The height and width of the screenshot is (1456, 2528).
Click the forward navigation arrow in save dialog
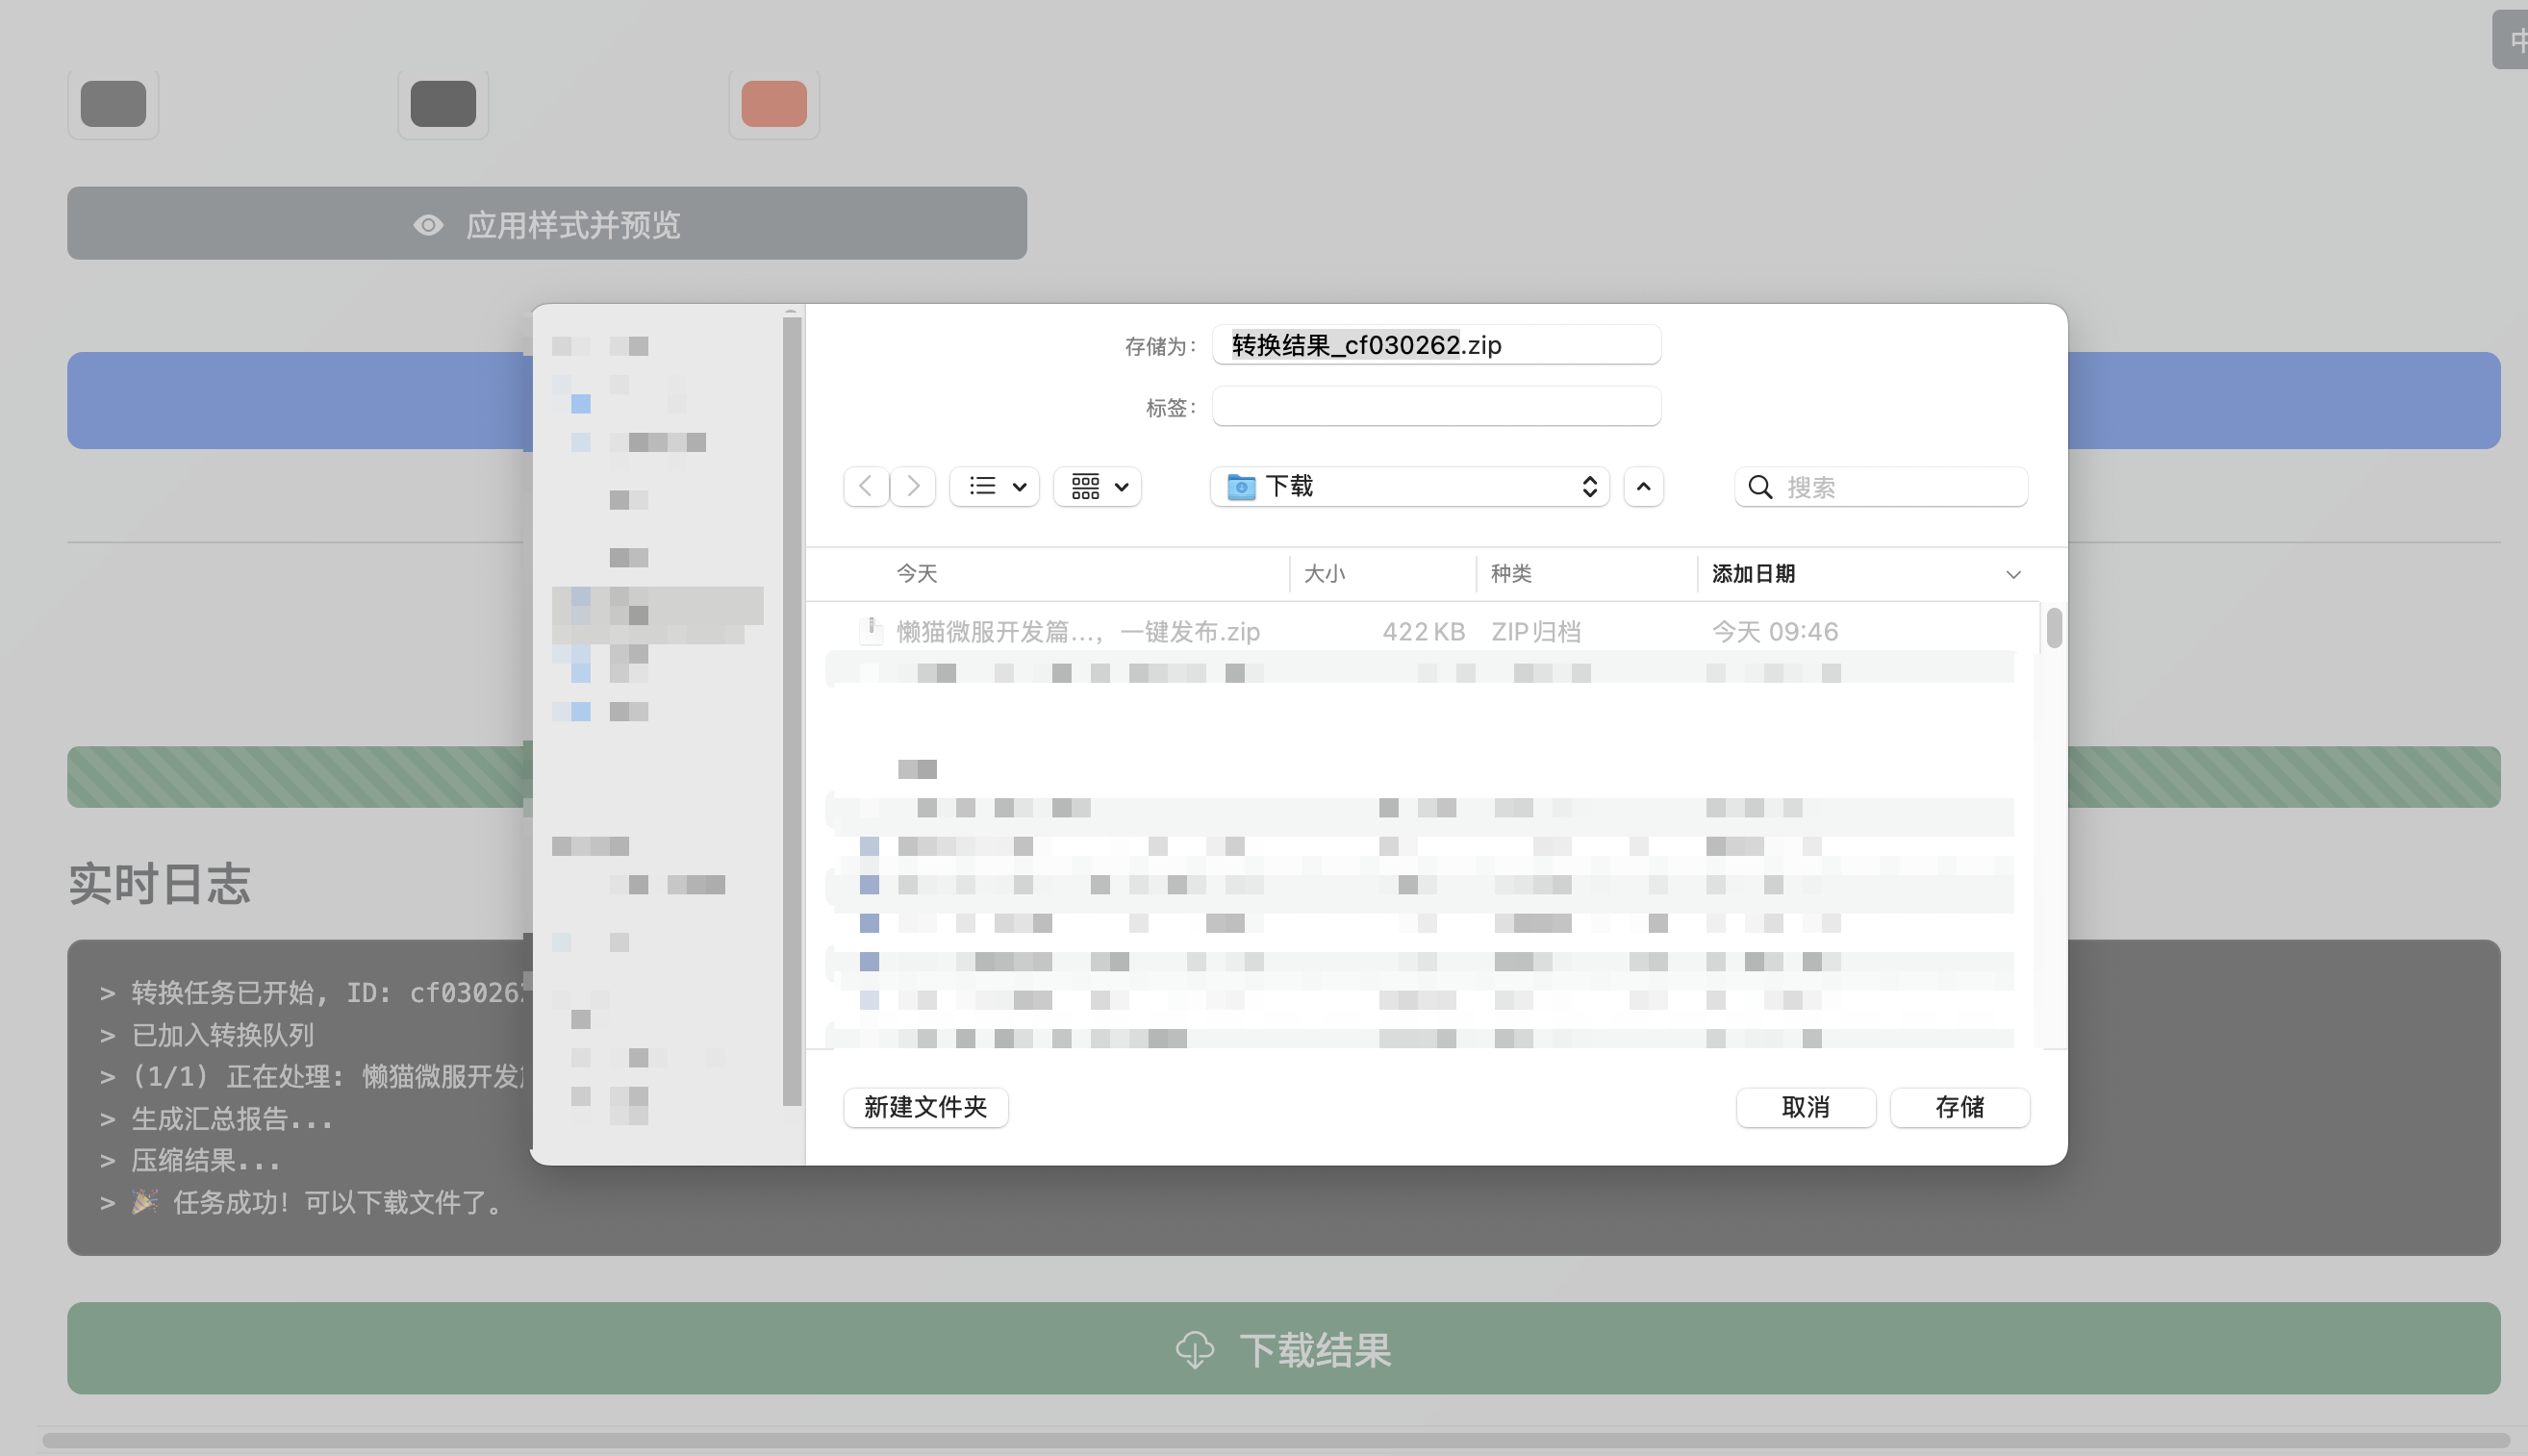(913, 486)
